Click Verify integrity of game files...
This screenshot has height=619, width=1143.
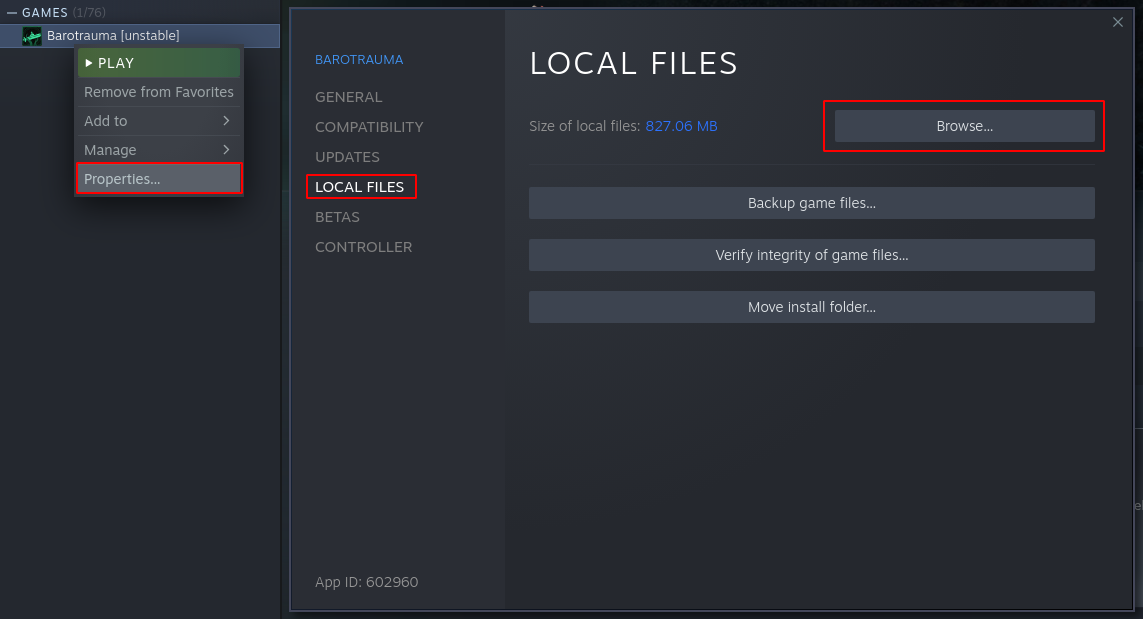tap(811, 255)
